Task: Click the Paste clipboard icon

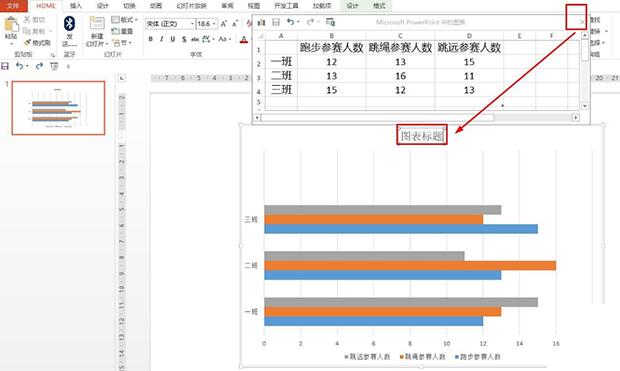Action: coord(11,25)
